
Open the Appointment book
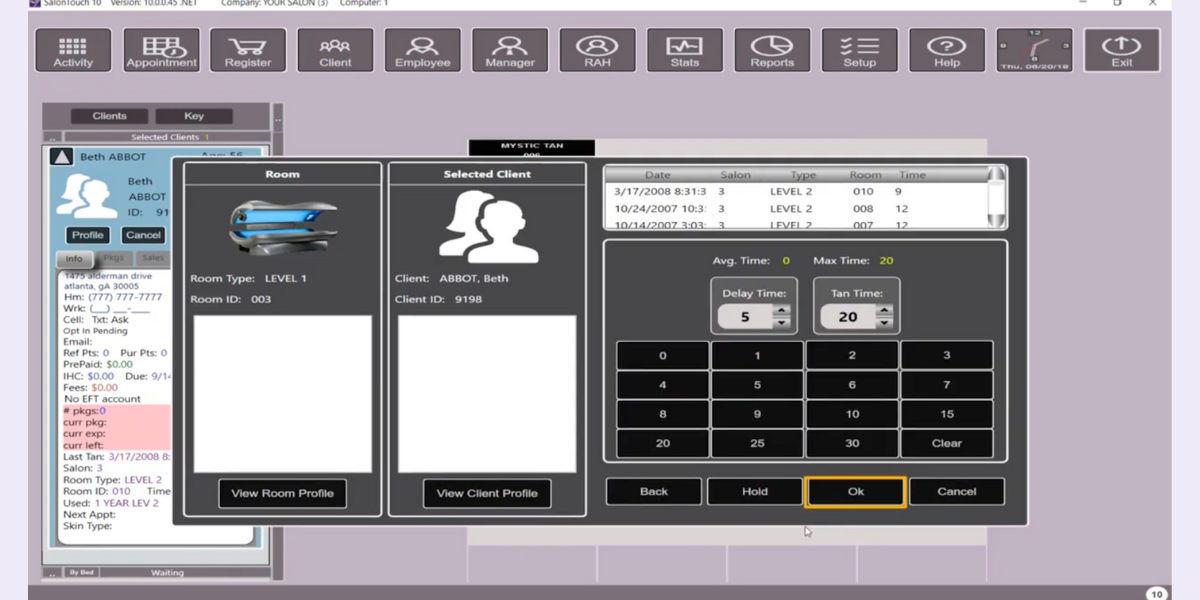pos(160,49)
